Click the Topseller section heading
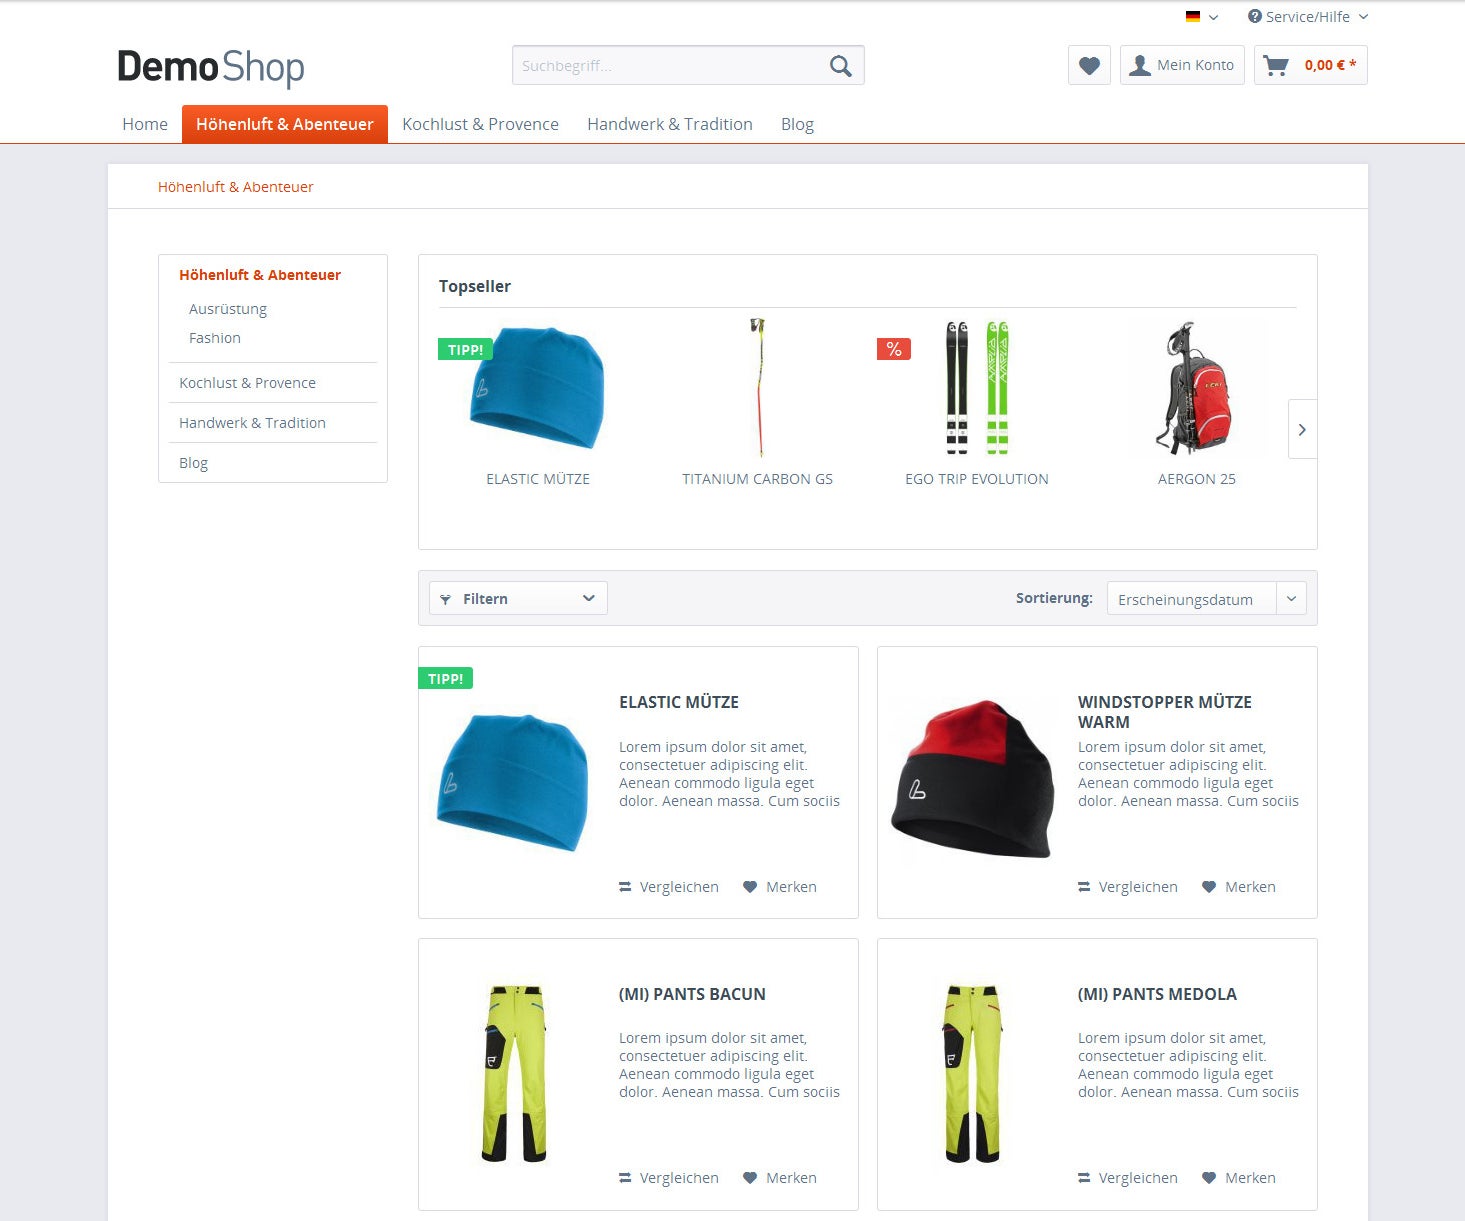Screen dimensions: 1465x1221 (x=475, y=286)
